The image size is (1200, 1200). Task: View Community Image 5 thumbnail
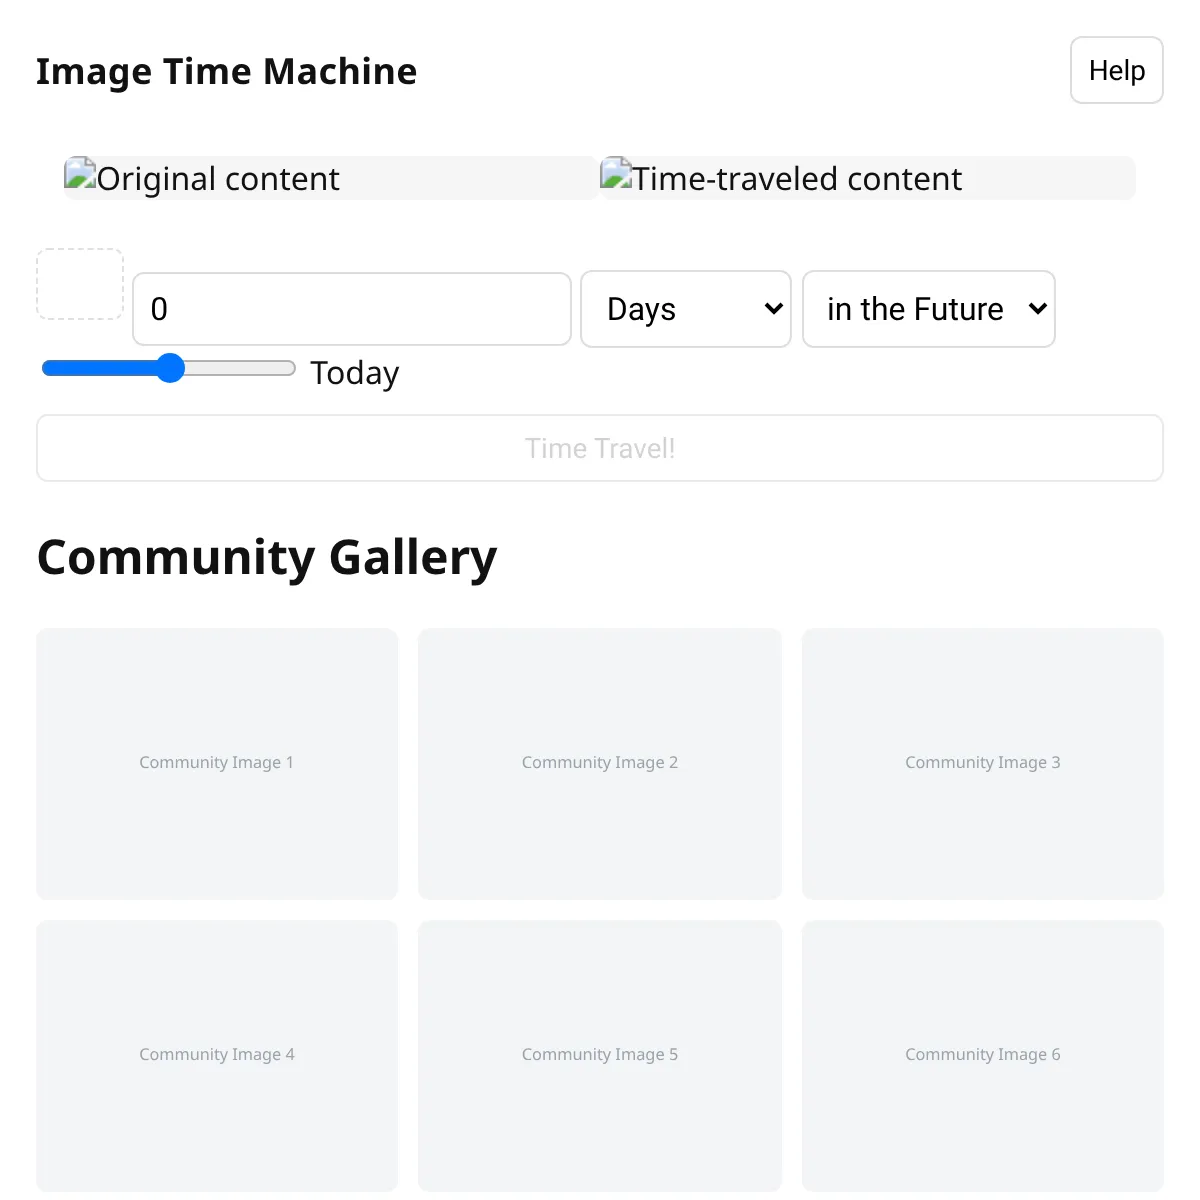(x=600, y=1055)
